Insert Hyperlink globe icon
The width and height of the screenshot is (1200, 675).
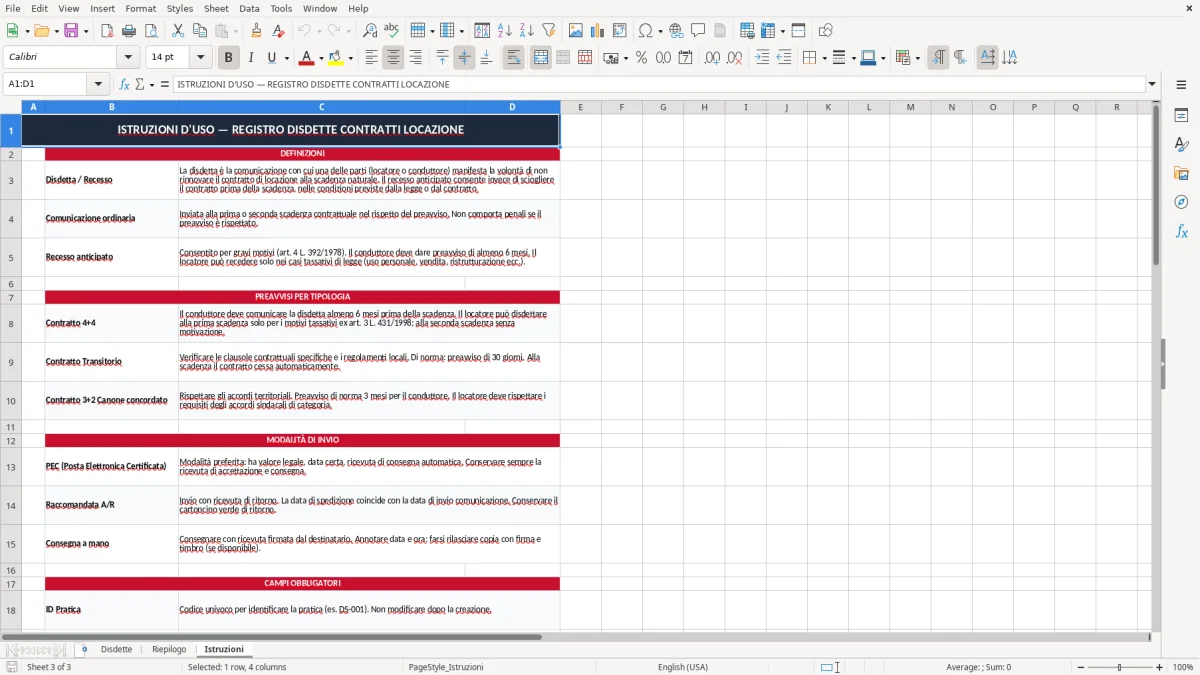click(x=676, y=31)
